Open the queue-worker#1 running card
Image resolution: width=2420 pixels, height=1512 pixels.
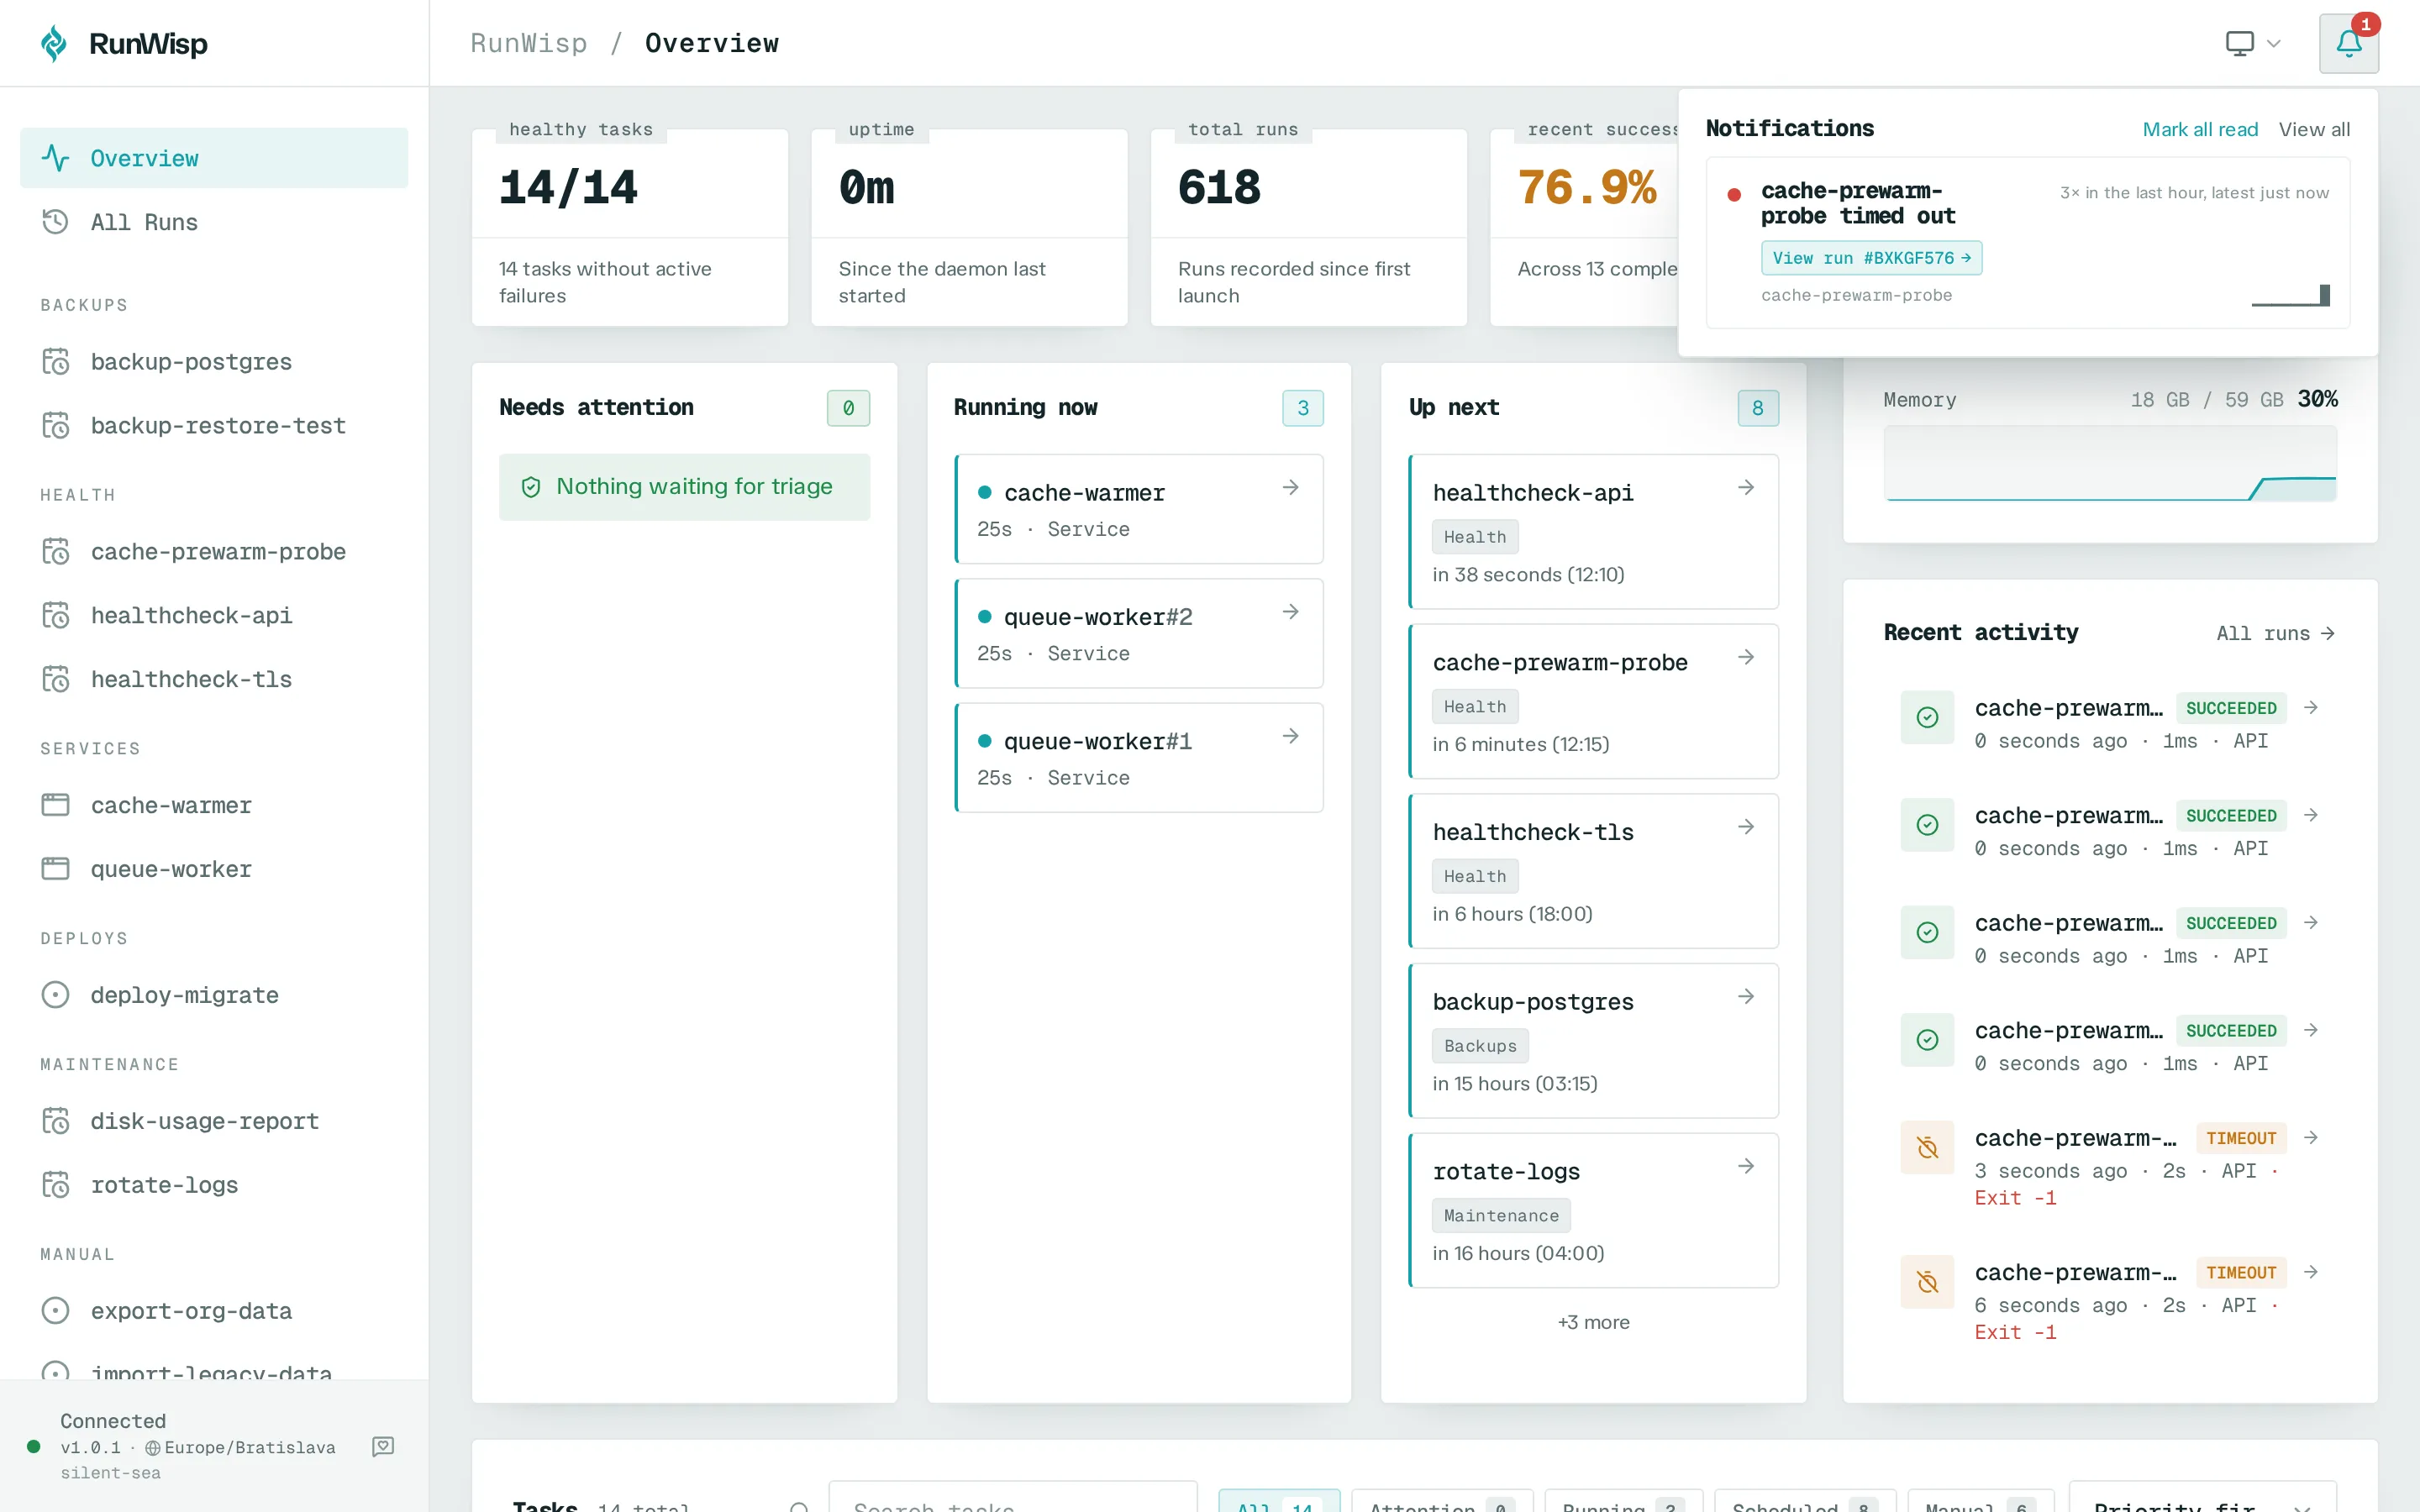(1139, 758)
